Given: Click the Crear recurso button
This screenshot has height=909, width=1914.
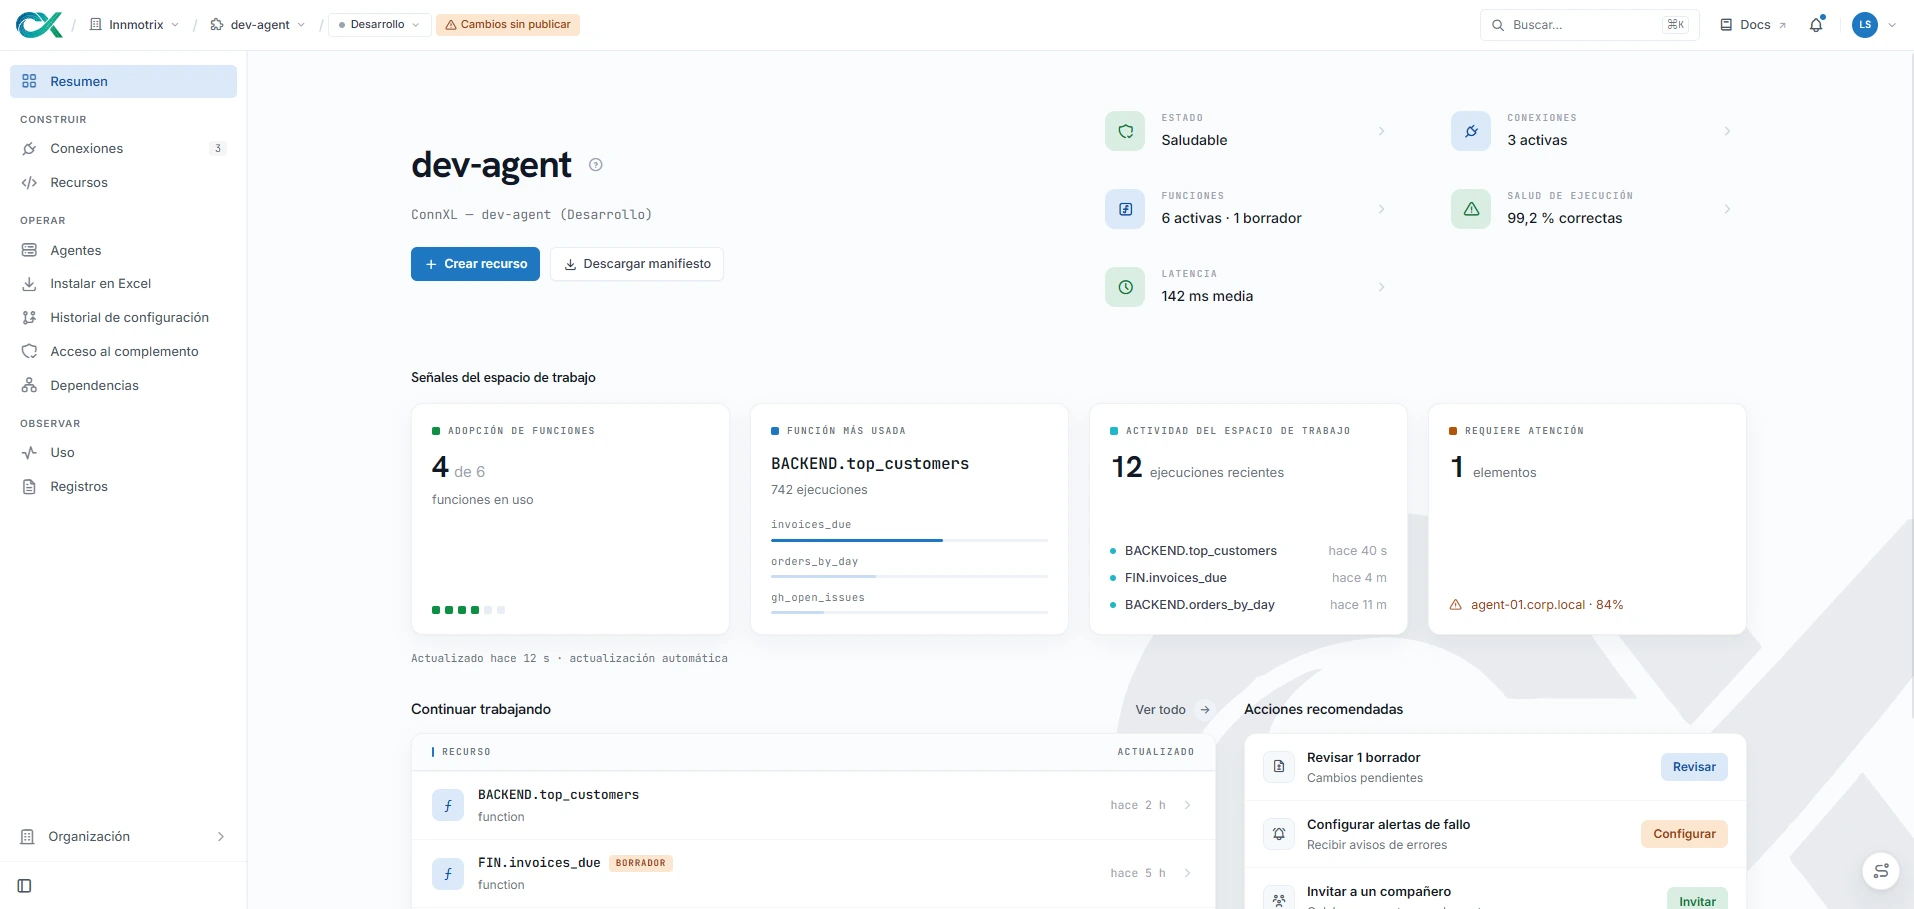Looking at the screenshot, I should coord(475,264).
